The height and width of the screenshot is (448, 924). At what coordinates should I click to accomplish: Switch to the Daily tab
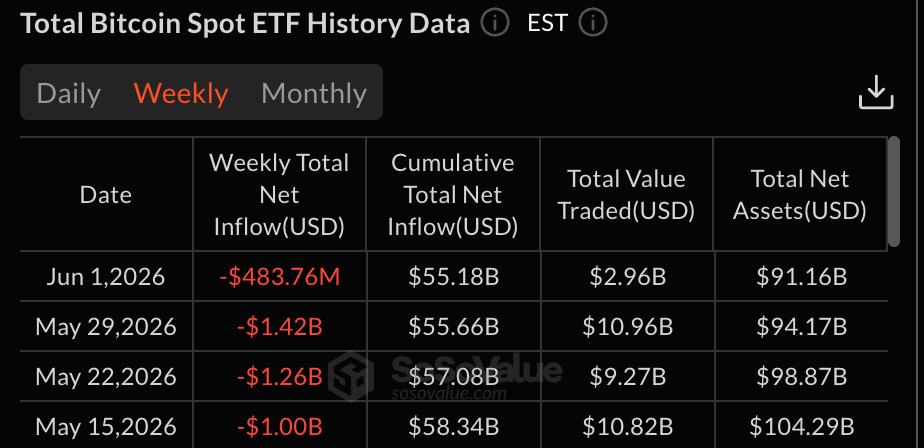(68, 93)
